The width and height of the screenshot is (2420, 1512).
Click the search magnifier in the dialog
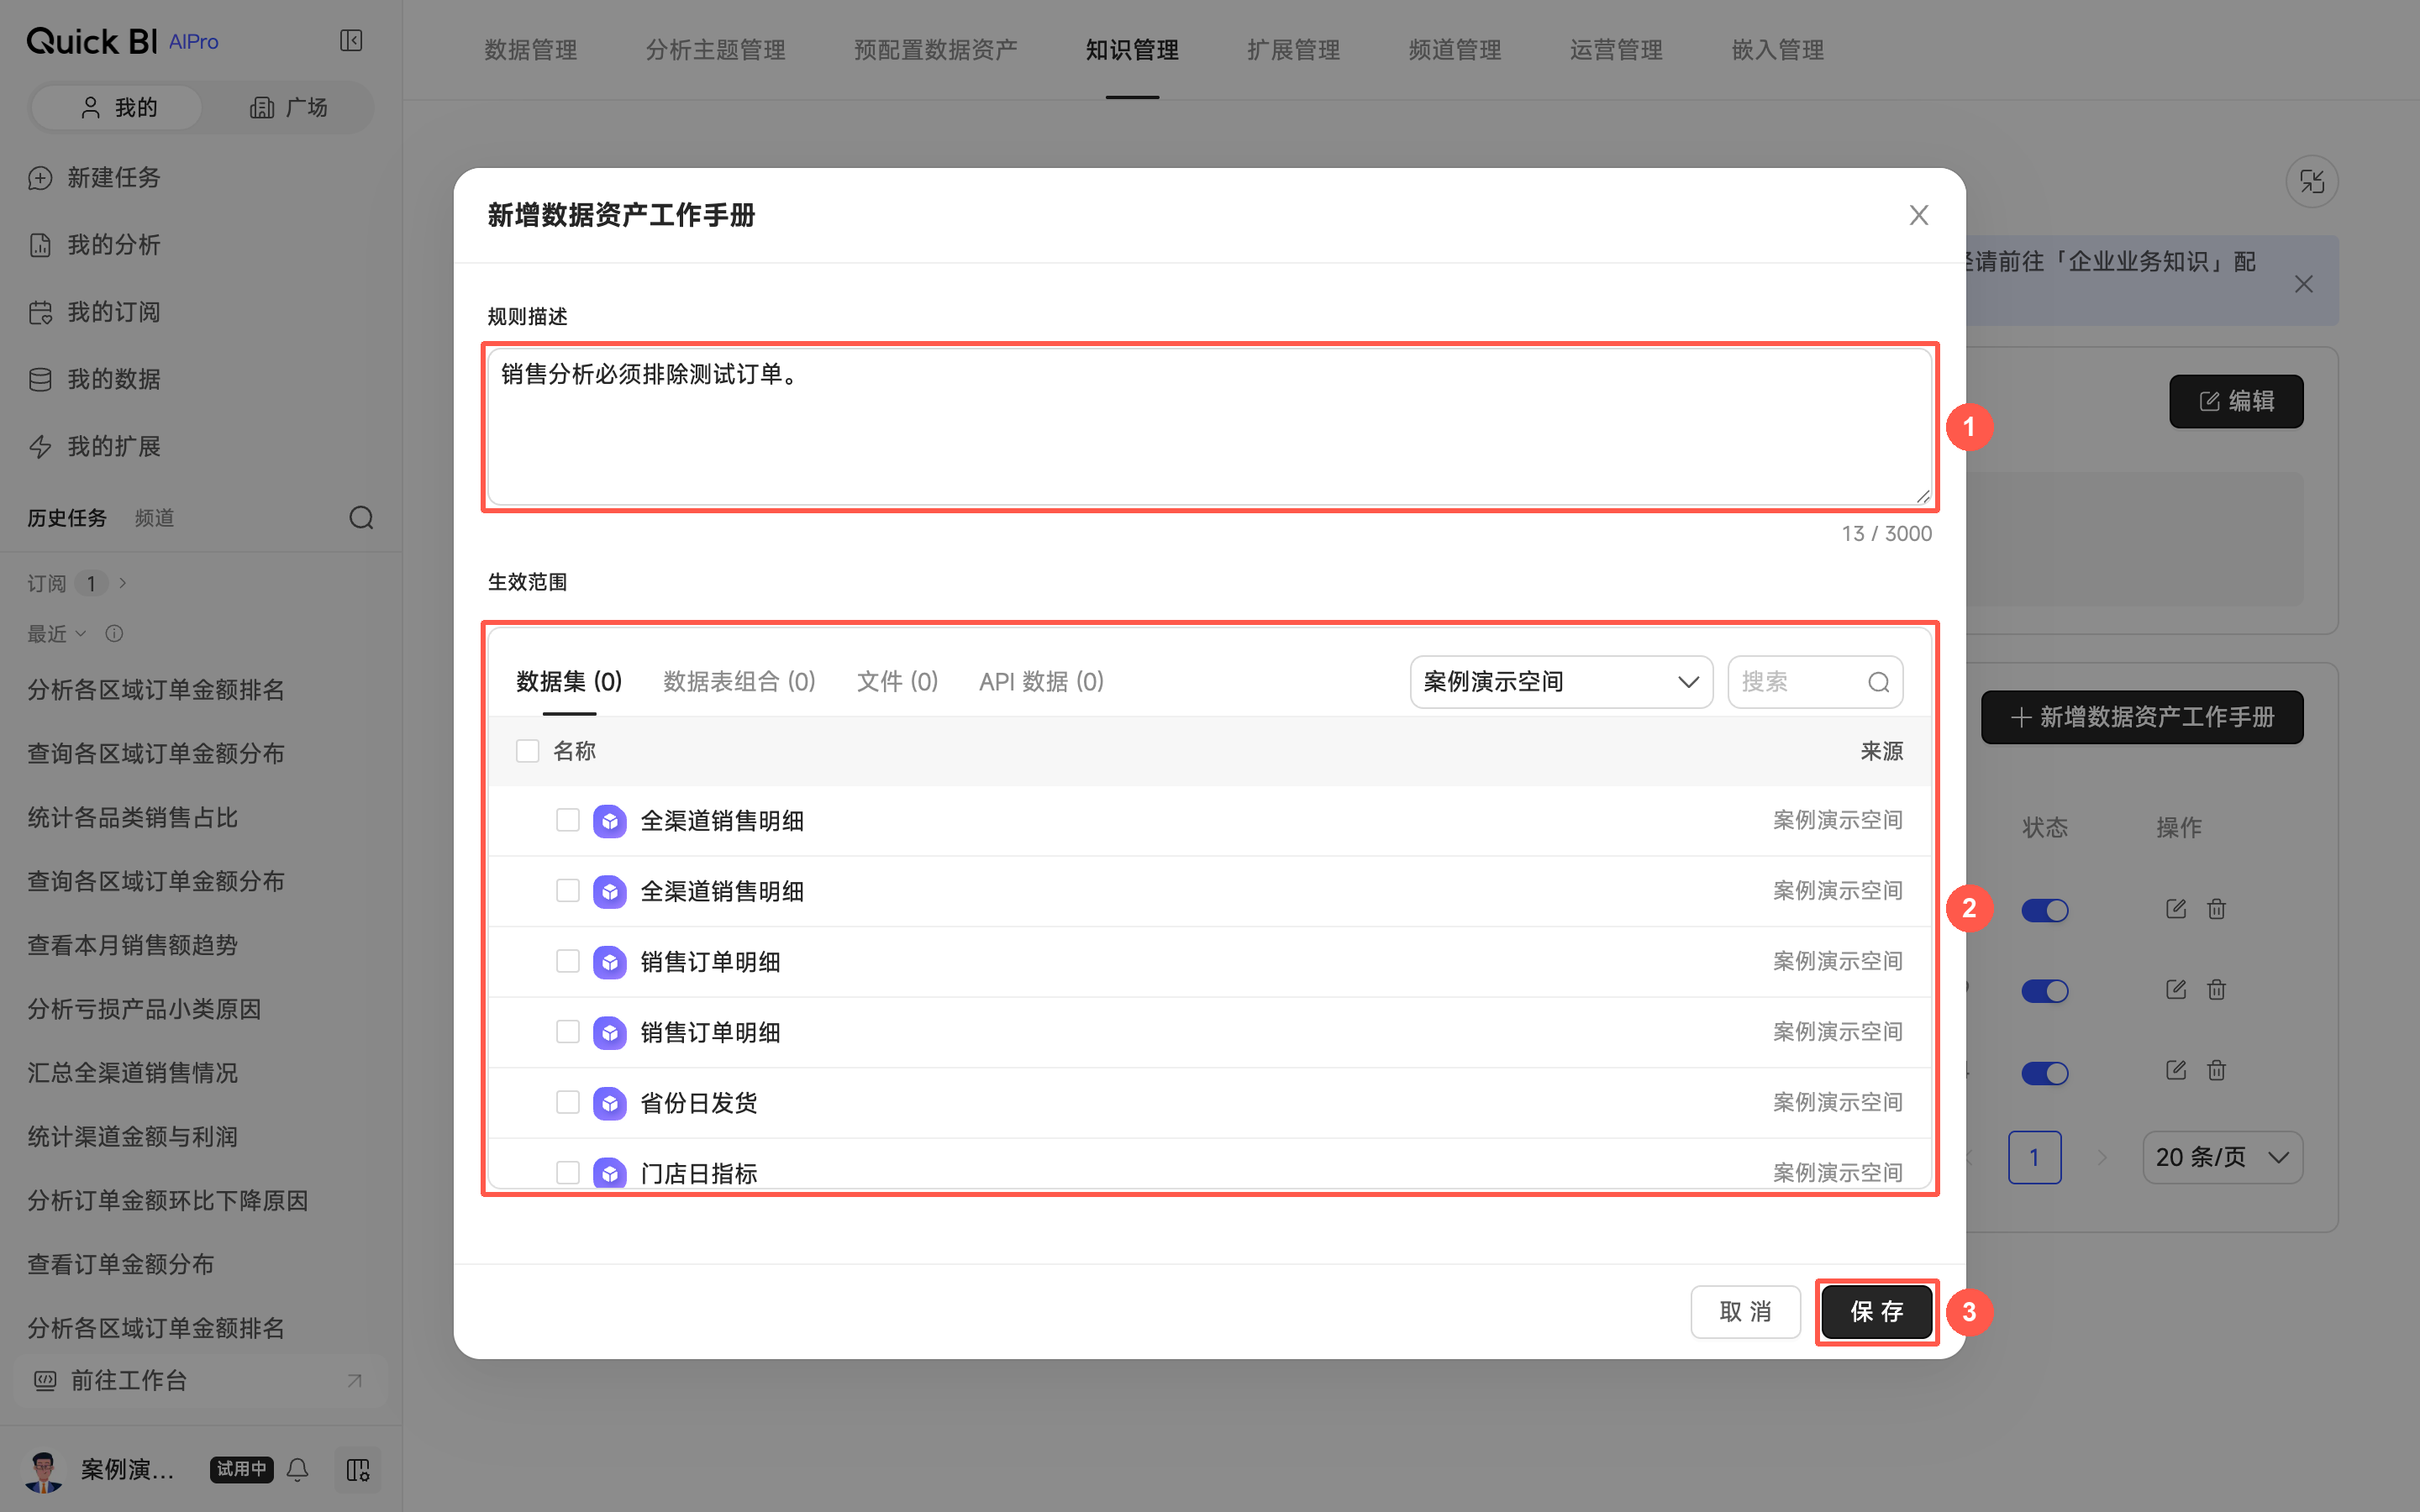pos(1878,682)
